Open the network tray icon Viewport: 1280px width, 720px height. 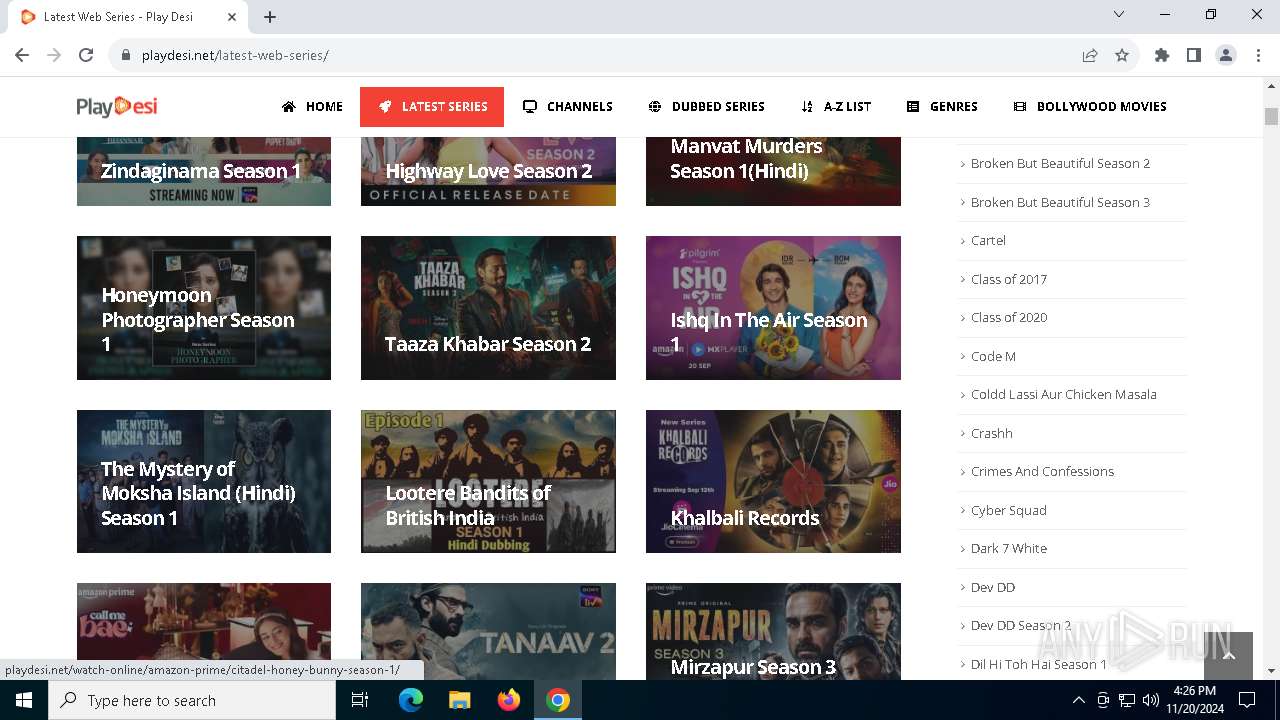1127,700
